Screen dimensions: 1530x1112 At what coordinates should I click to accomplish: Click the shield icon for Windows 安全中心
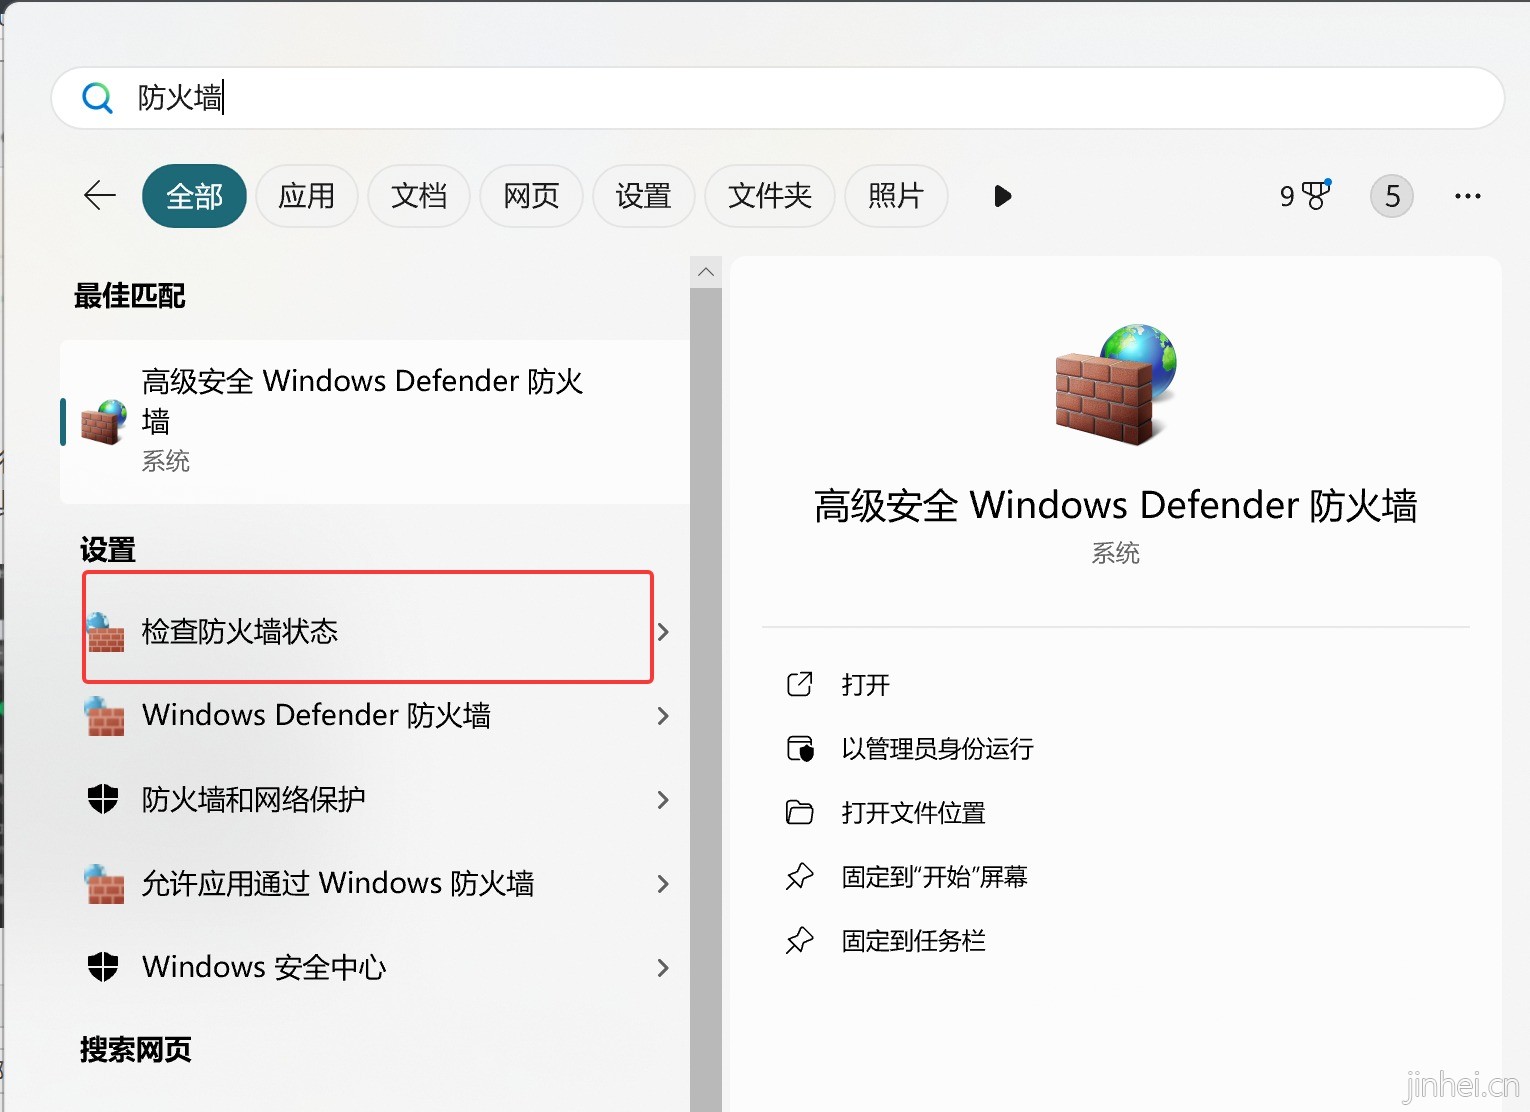click(x=103, y=967)
